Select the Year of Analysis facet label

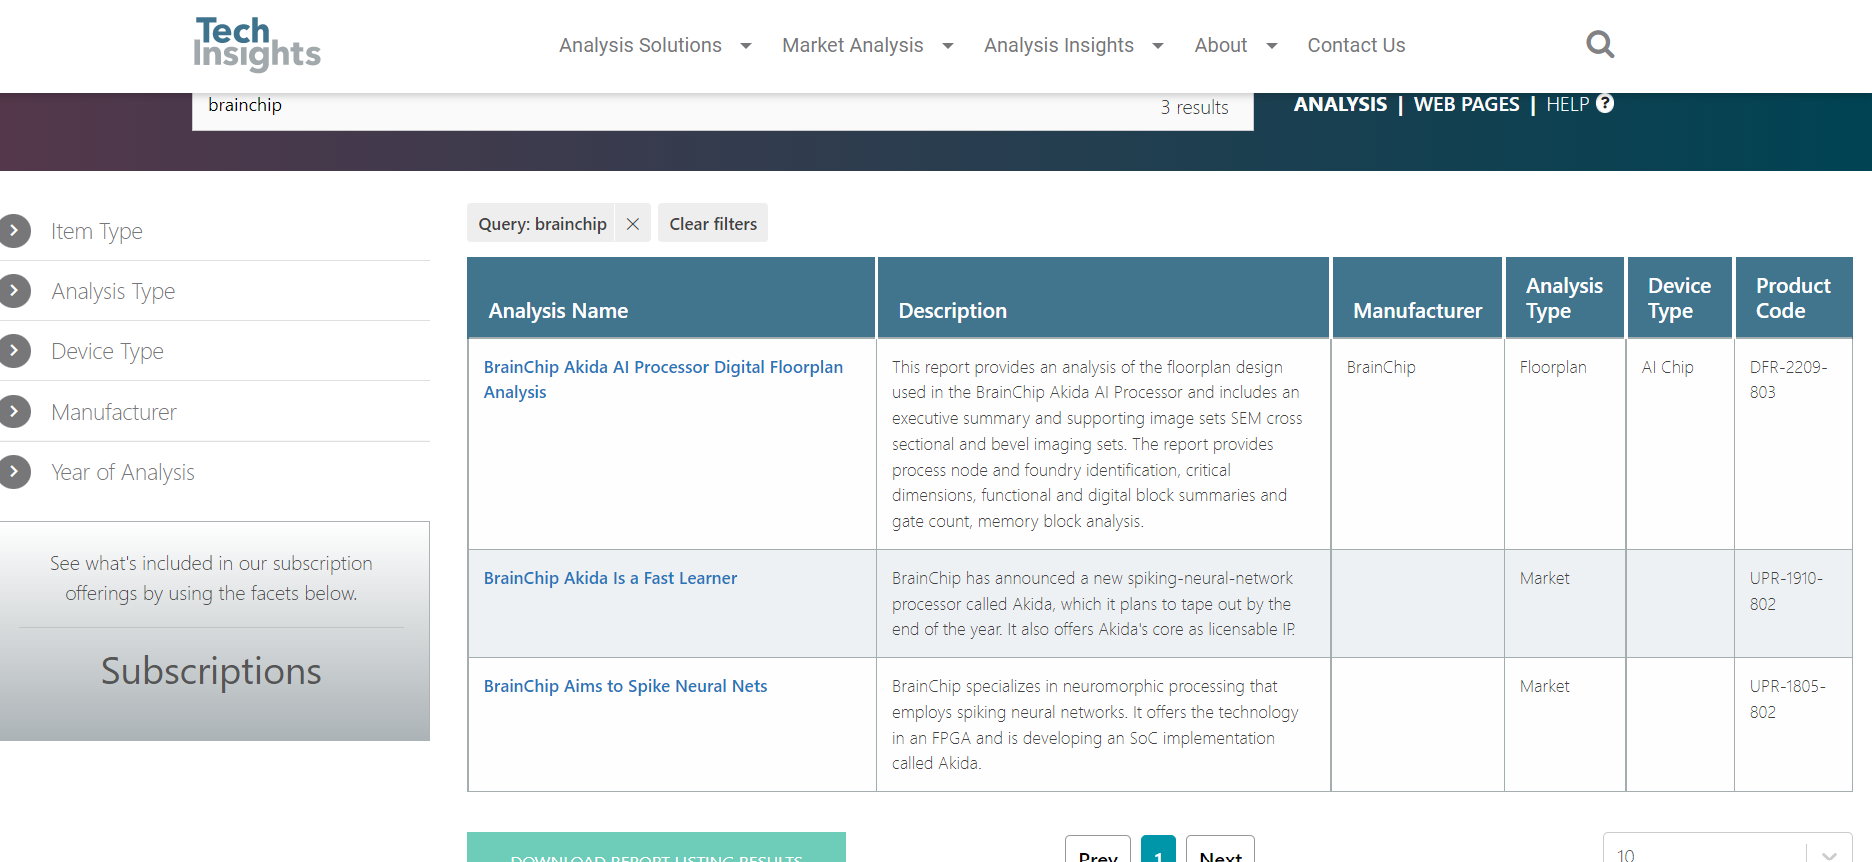(x=123, y=472)
